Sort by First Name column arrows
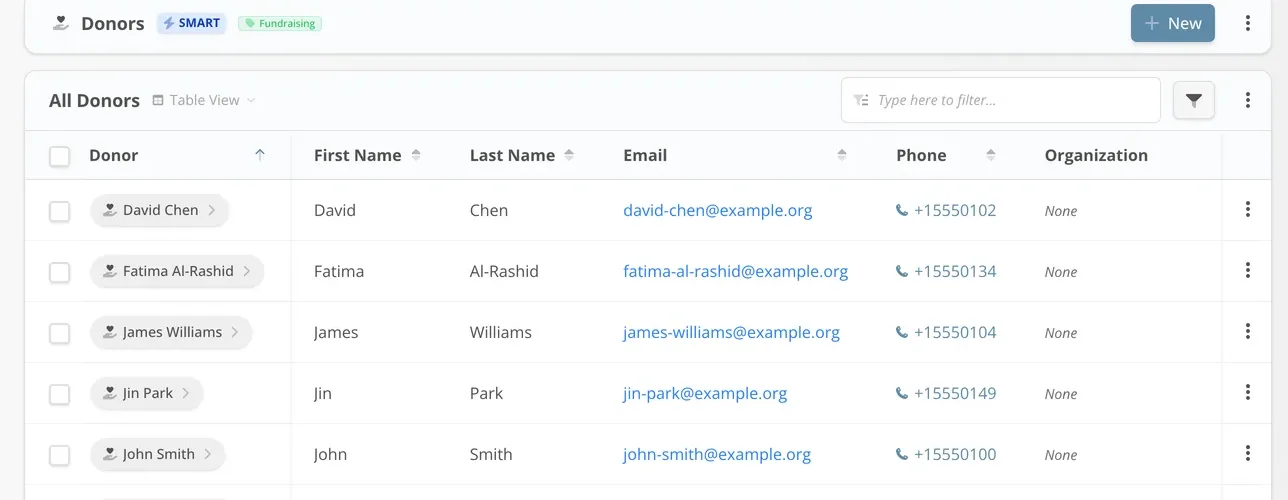1288x500 pixels. click(416, 155)
